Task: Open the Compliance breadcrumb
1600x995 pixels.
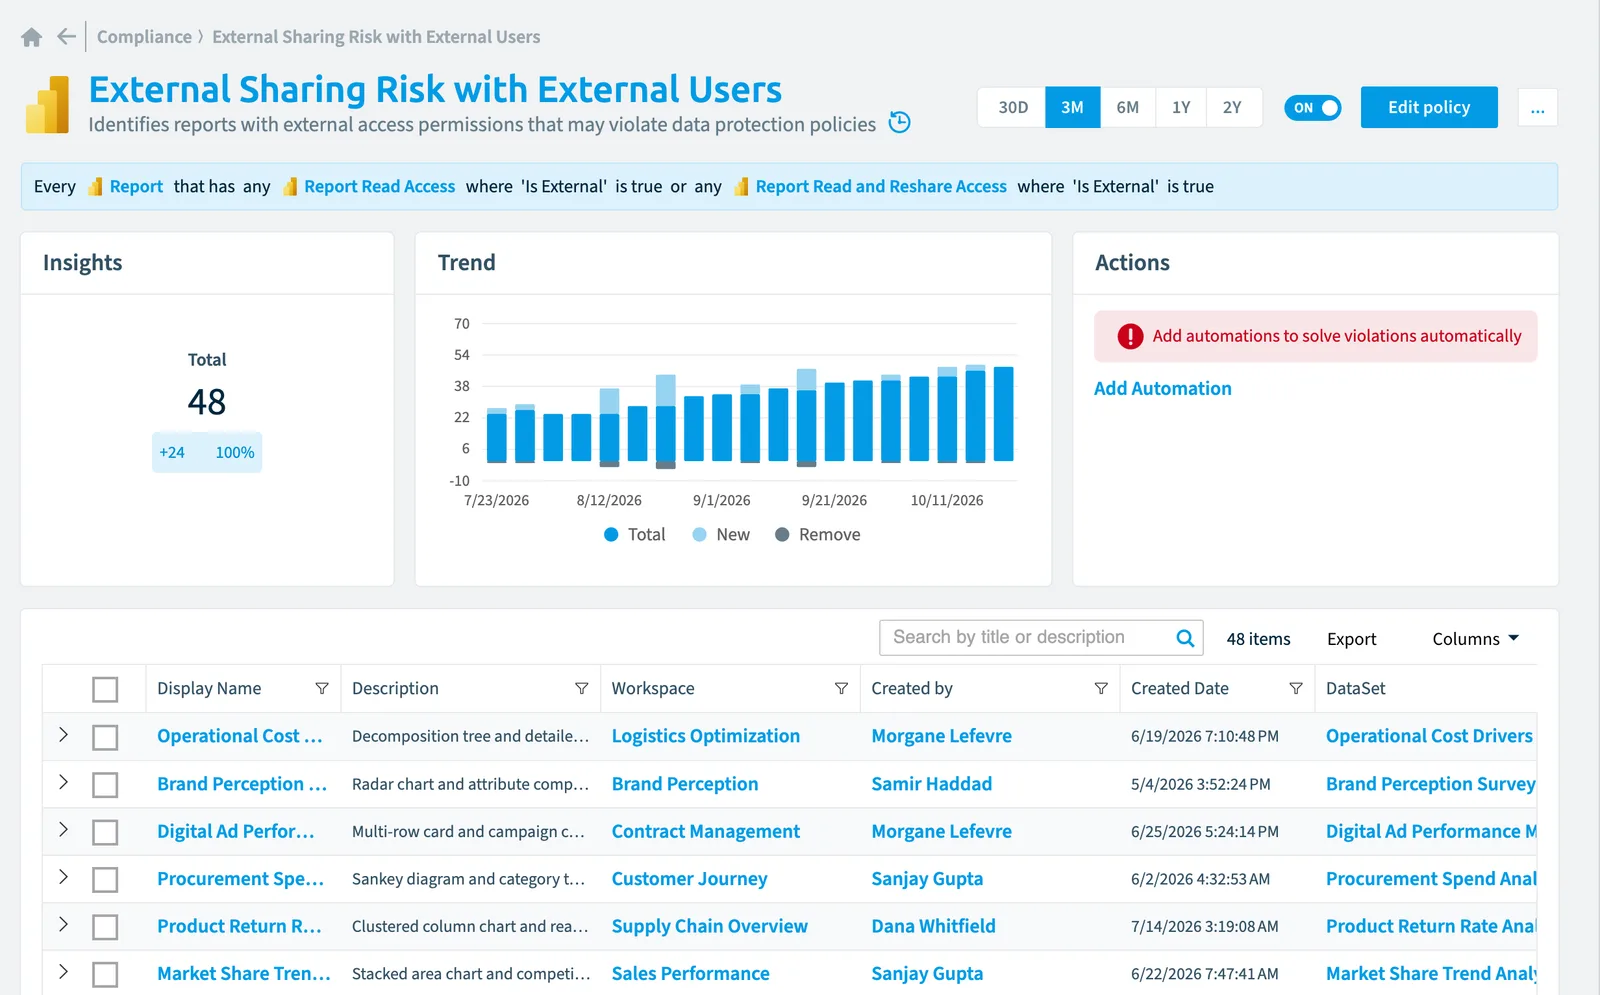Action: 144,37
